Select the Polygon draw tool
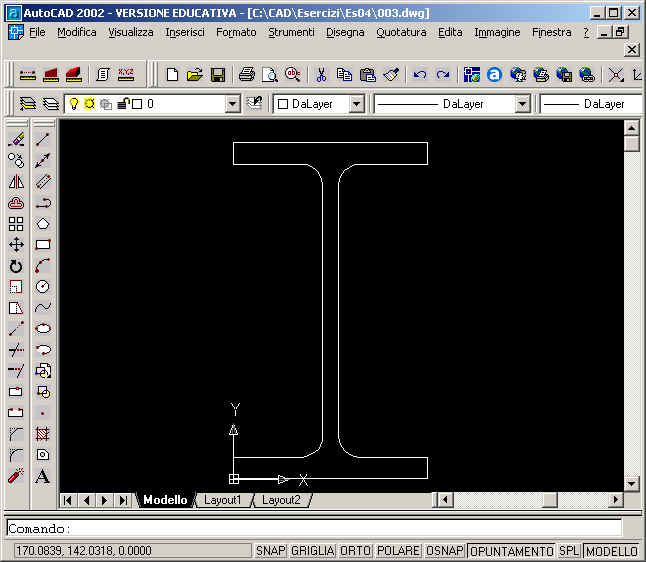646x562 pixels. [43, 224]
